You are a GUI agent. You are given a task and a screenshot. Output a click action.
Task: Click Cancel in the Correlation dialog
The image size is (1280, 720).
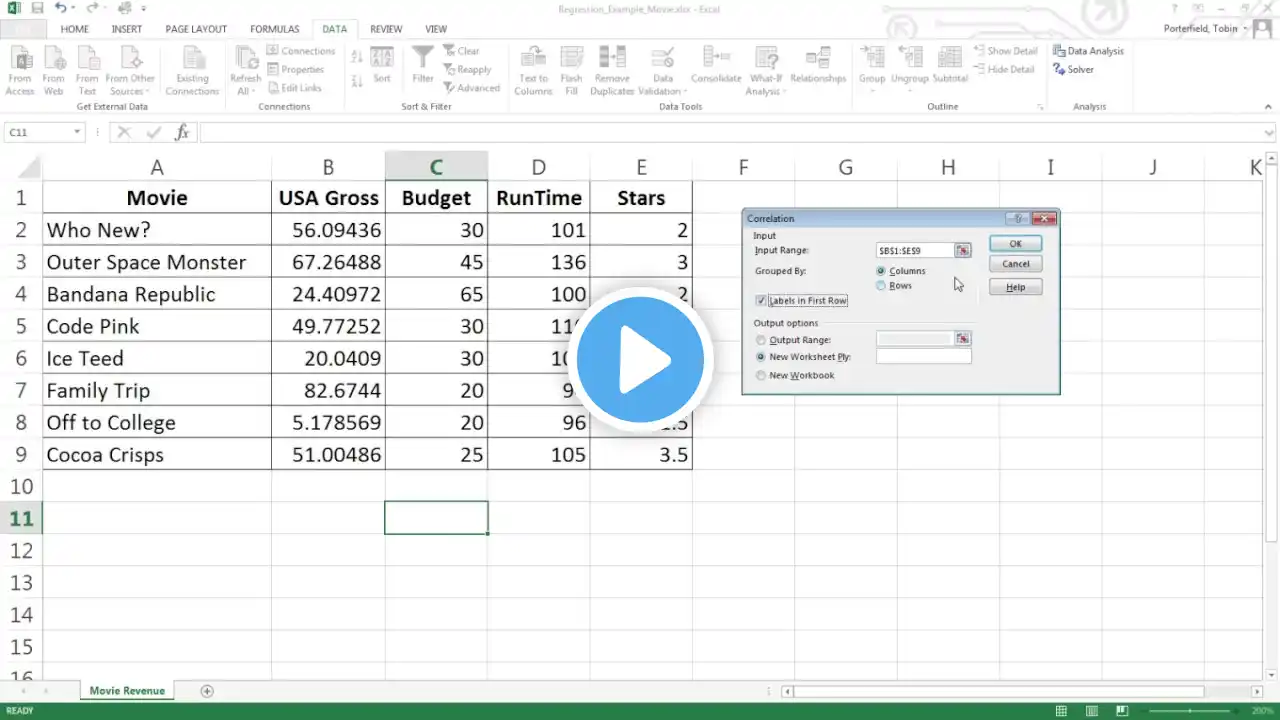coord(1015,264)
